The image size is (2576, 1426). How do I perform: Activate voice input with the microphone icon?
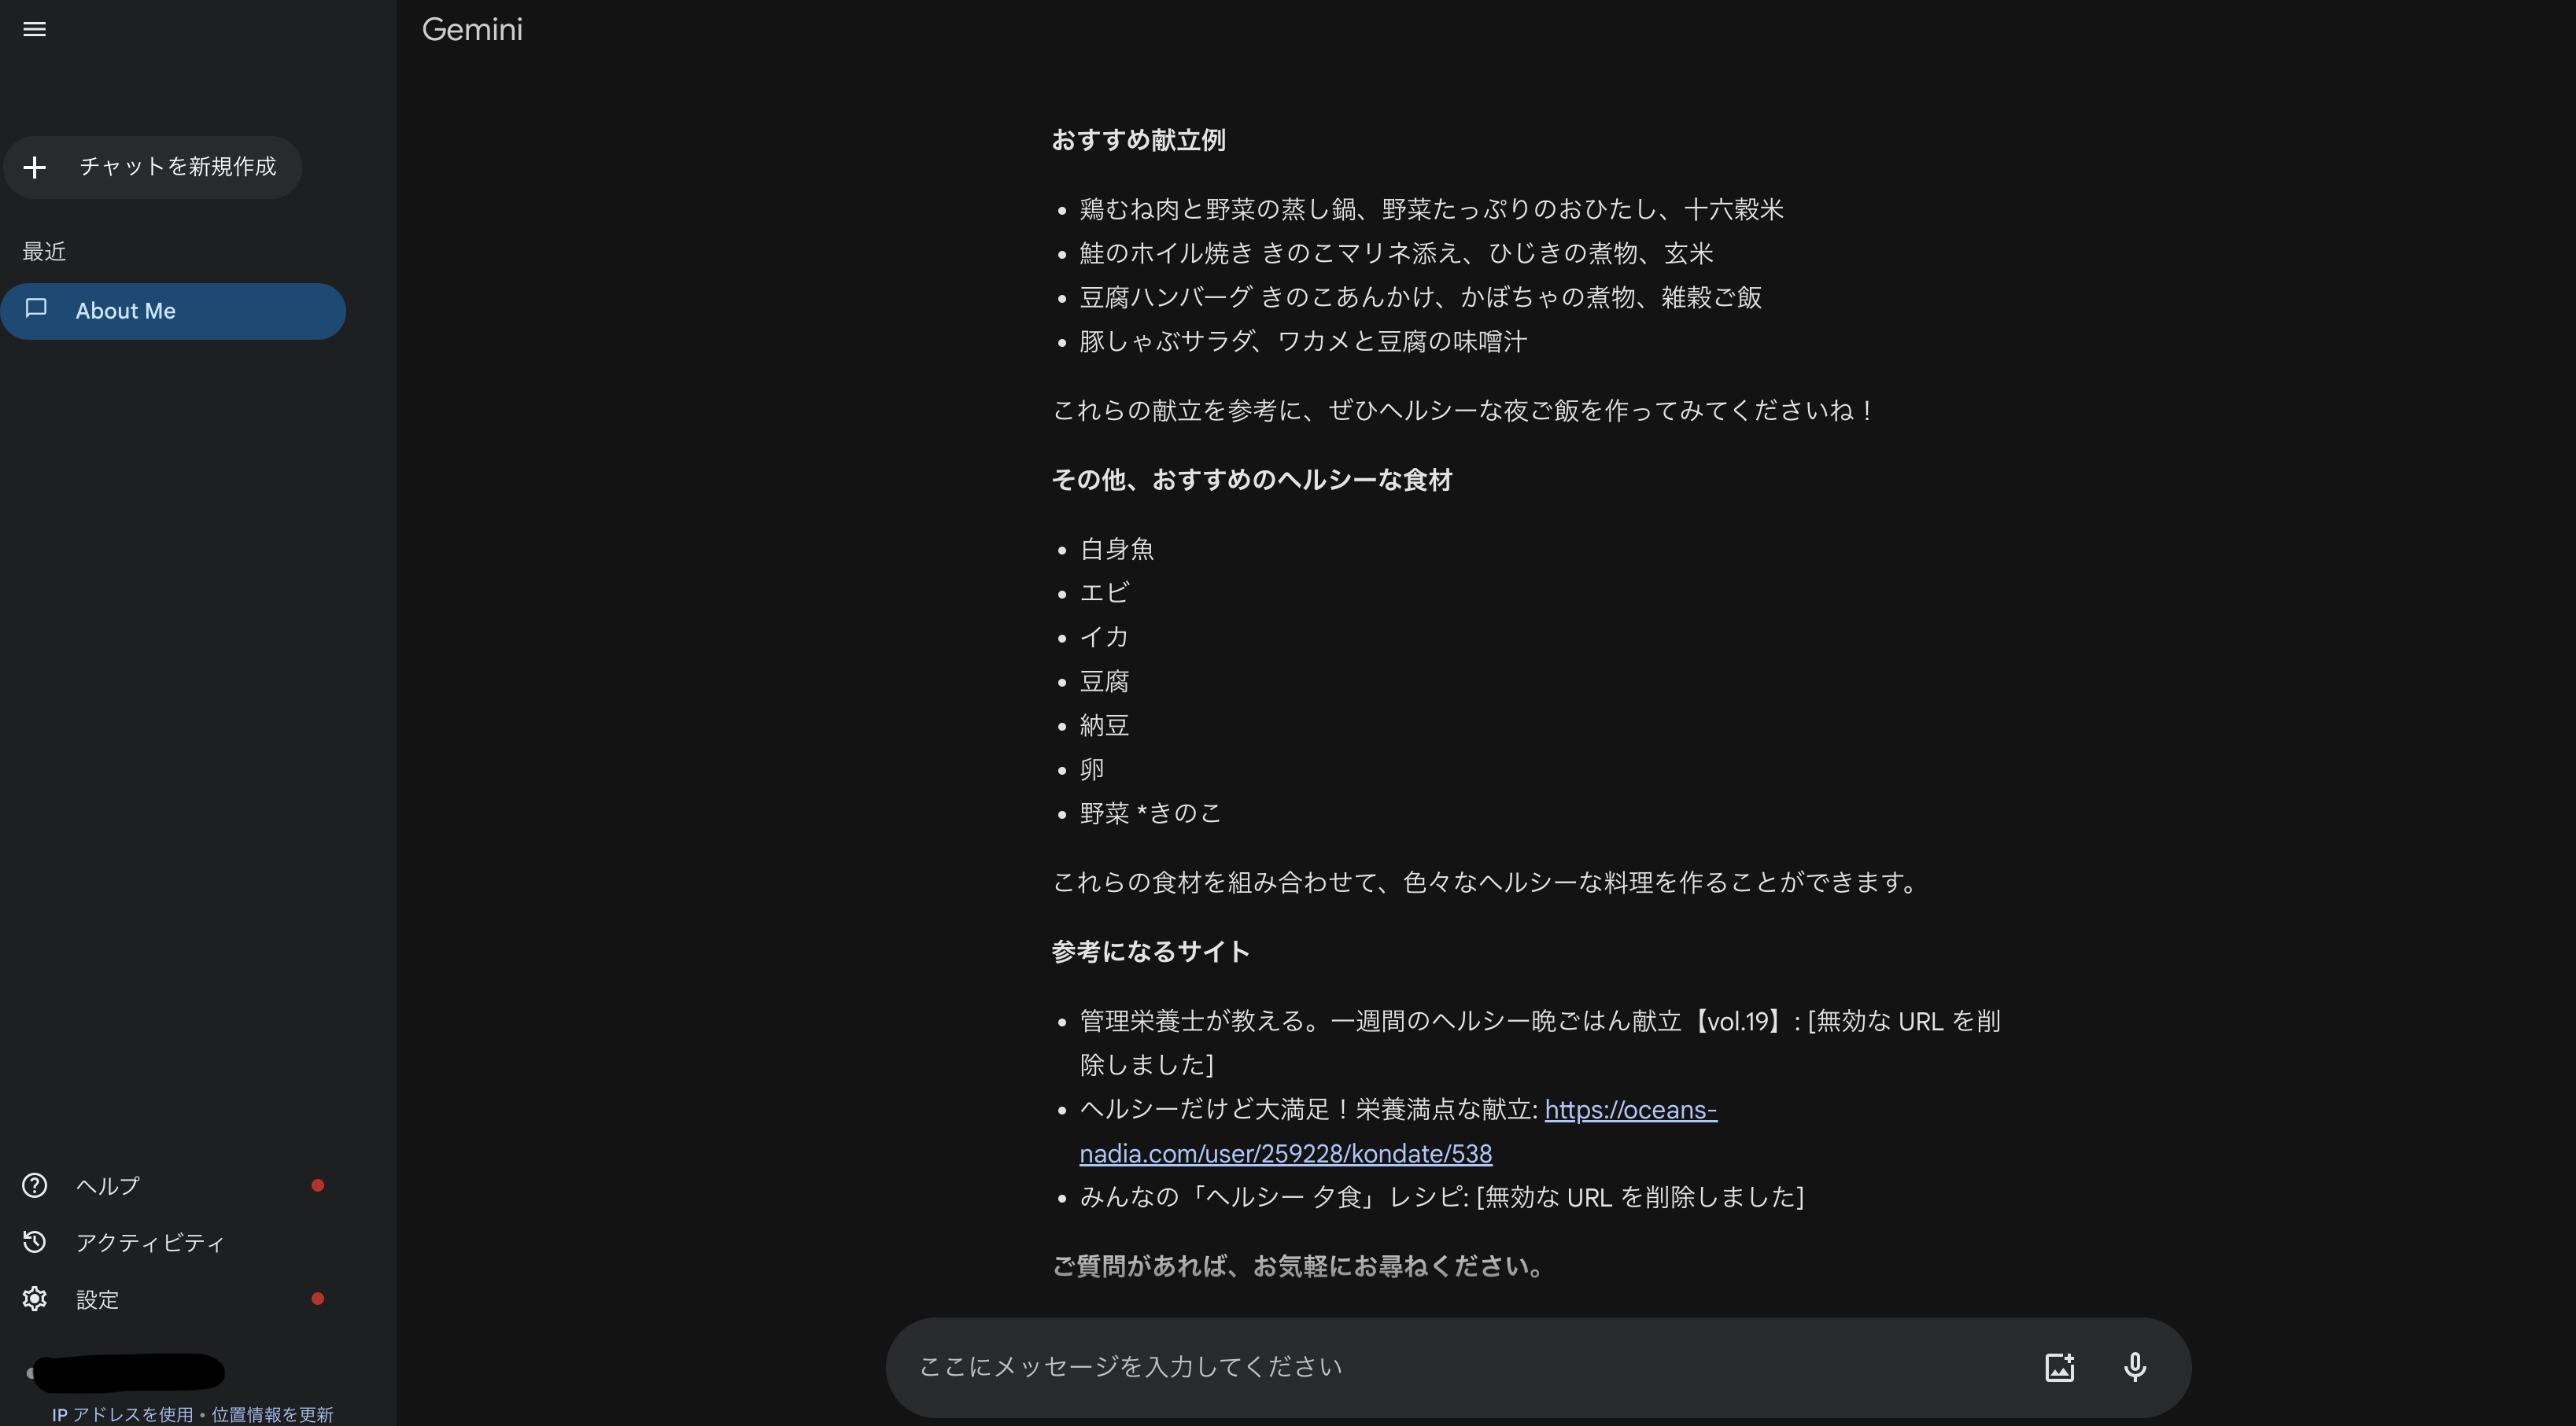tap(2136, 1366)
